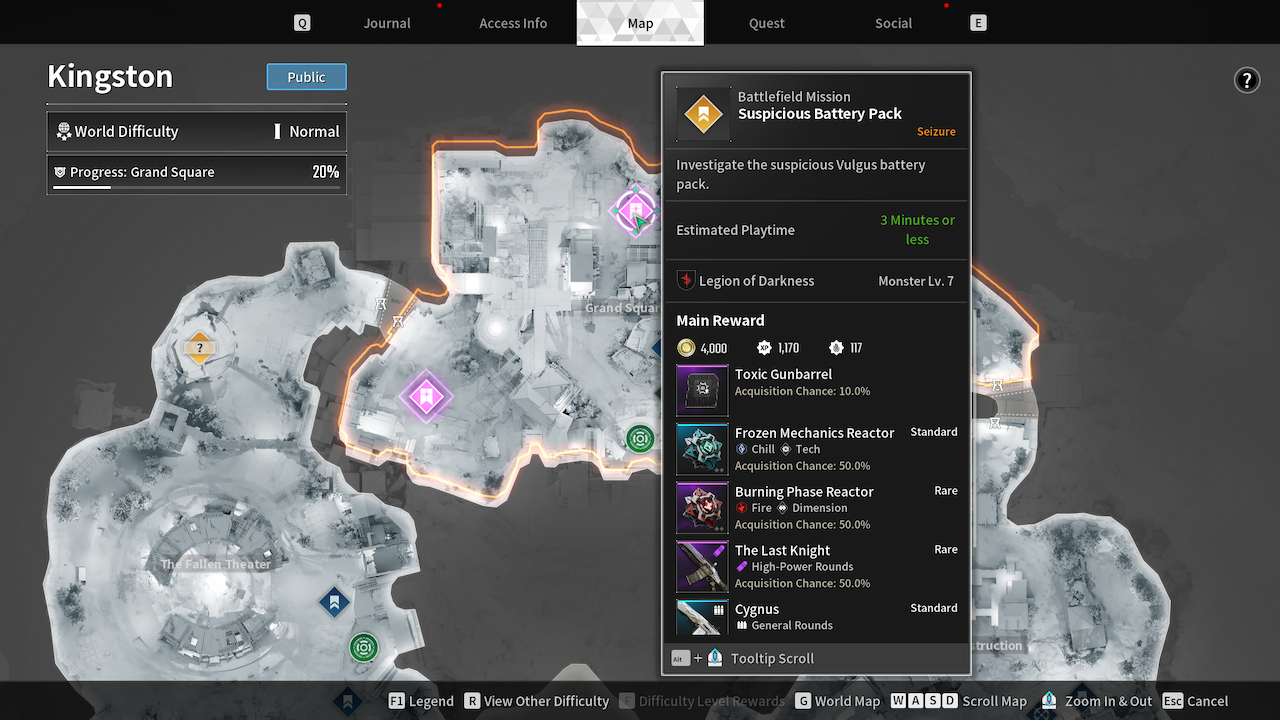
Task: Click the Grand Square progress bar
Action: pyautogui.click(x=196, y=187)
